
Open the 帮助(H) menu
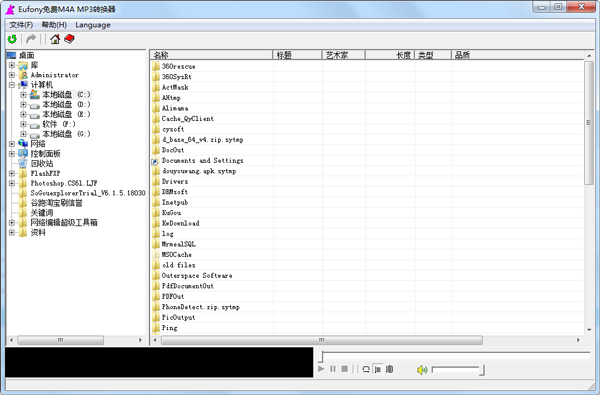54,25
